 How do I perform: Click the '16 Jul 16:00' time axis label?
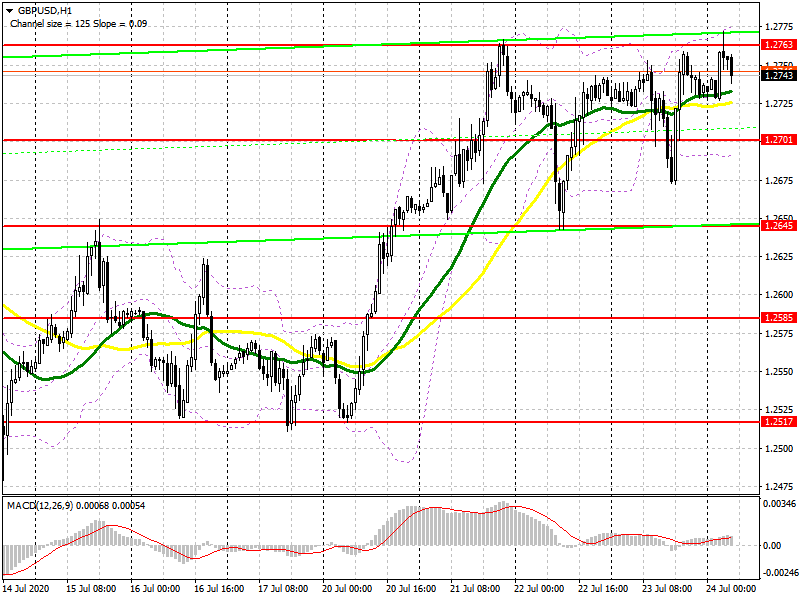219,588
